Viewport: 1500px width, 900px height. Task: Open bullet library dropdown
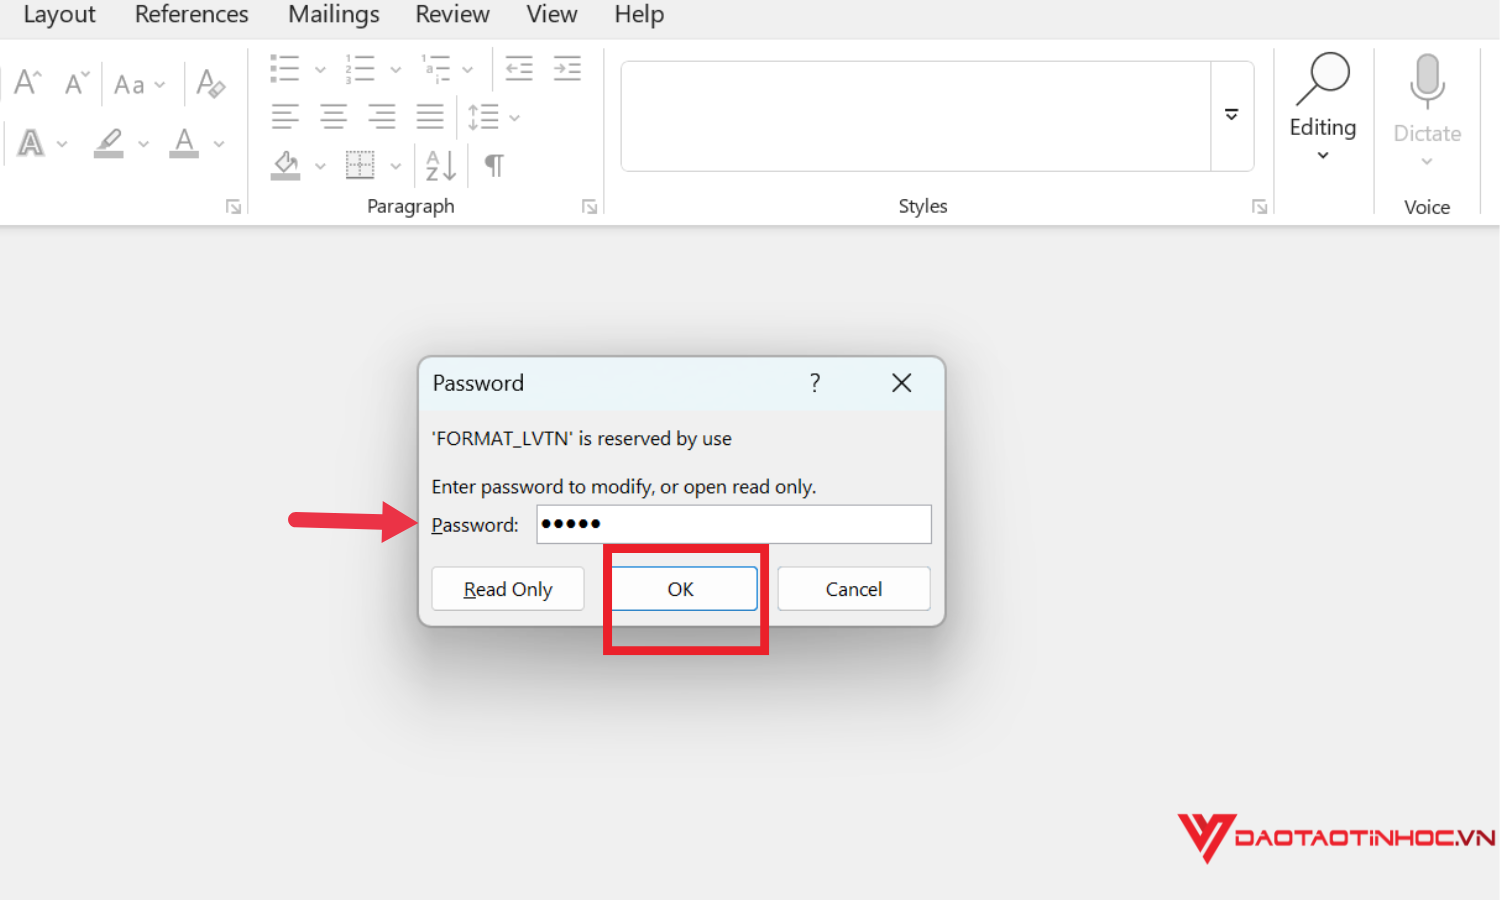[320, 70]
